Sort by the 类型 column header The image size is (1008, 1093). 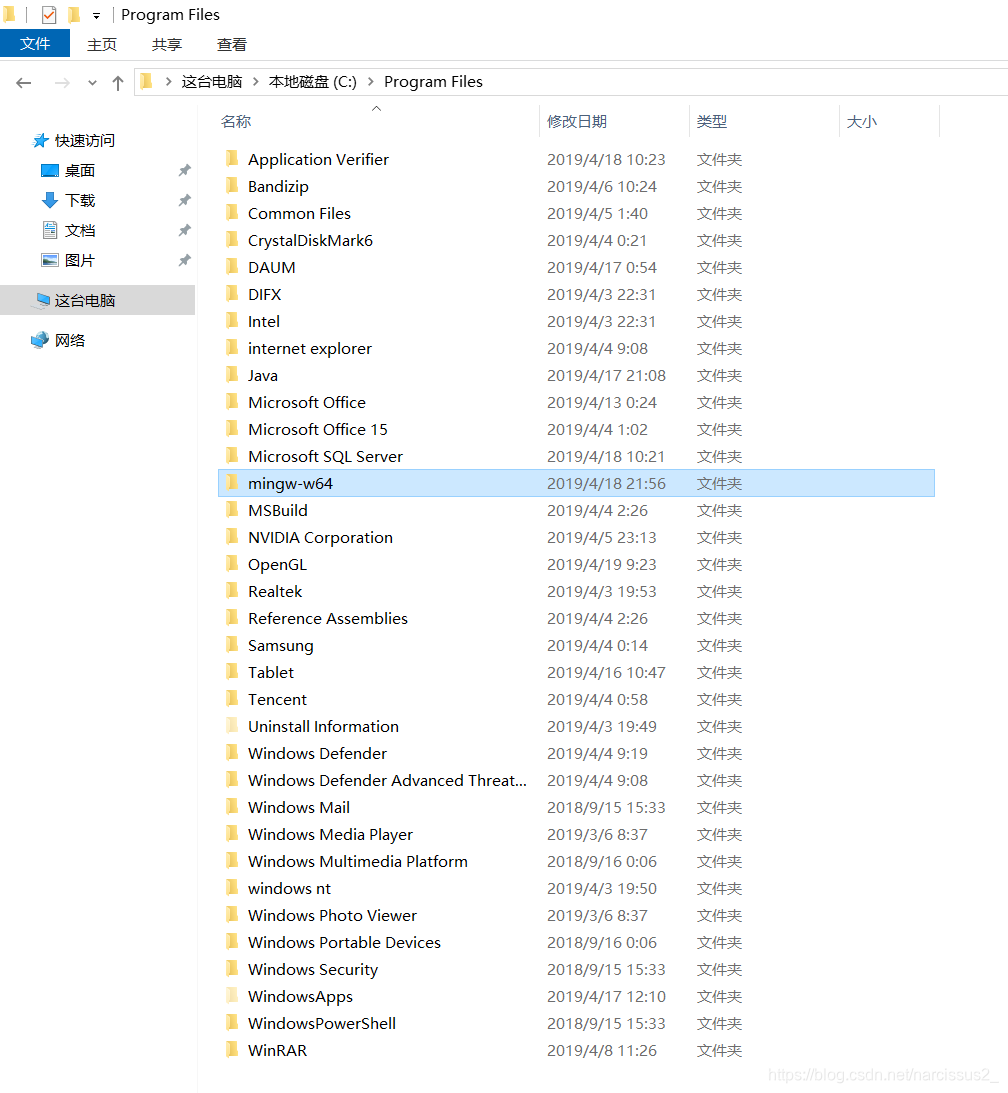coord(712,121)
